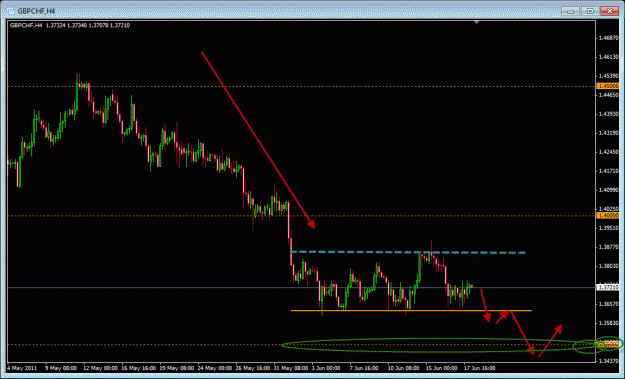The height and width of the screenshot is (379, 625).
Task: Click the 17 Jun 16:00 time label
Action: click(480, 368)
